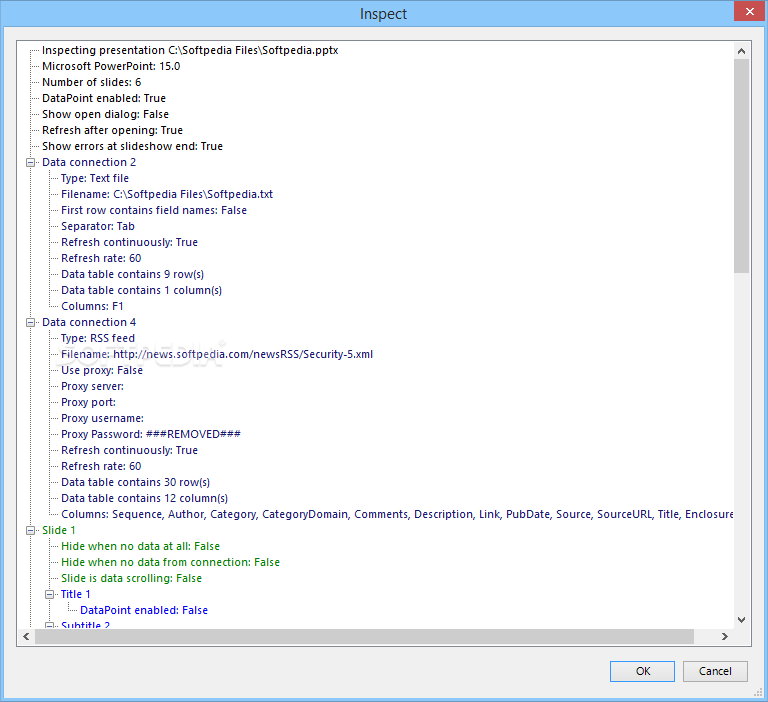This screenshot has height=702, width=768.
Task: Collapse the Title 1 node
Action: click(49, 594)
